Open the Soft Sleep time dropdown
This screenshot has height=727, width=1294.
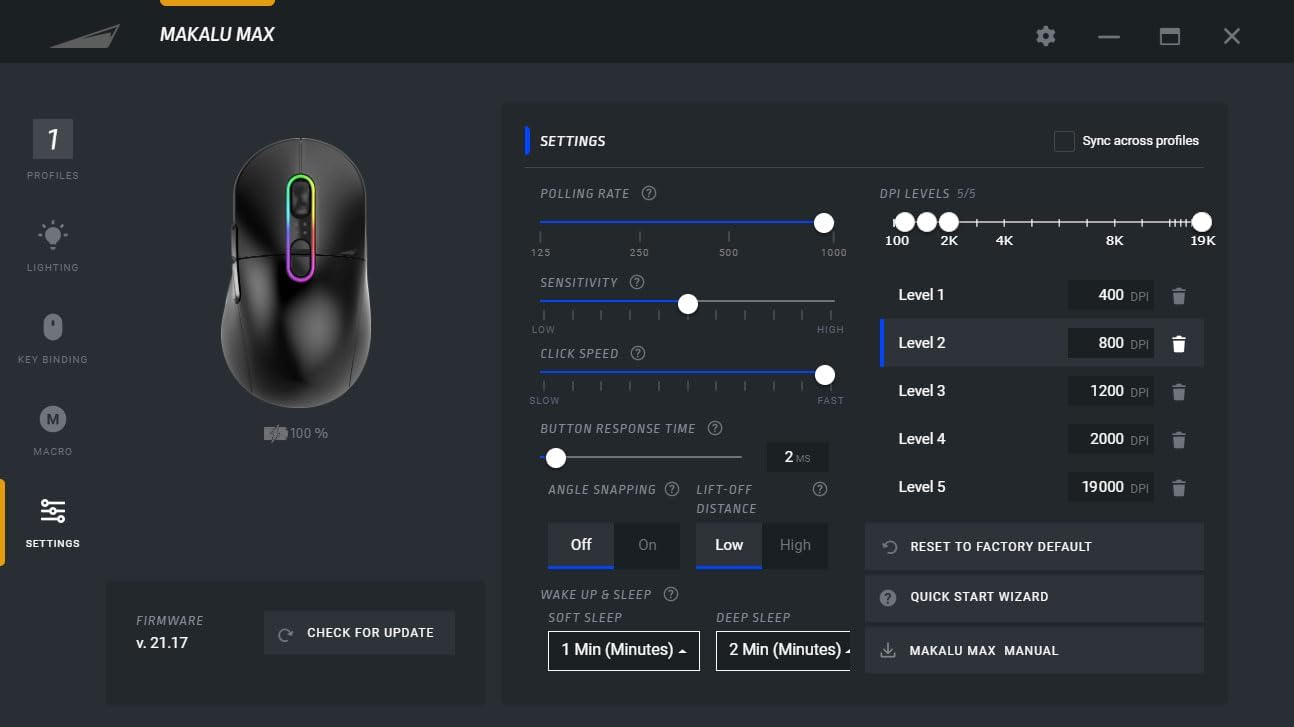623,650
